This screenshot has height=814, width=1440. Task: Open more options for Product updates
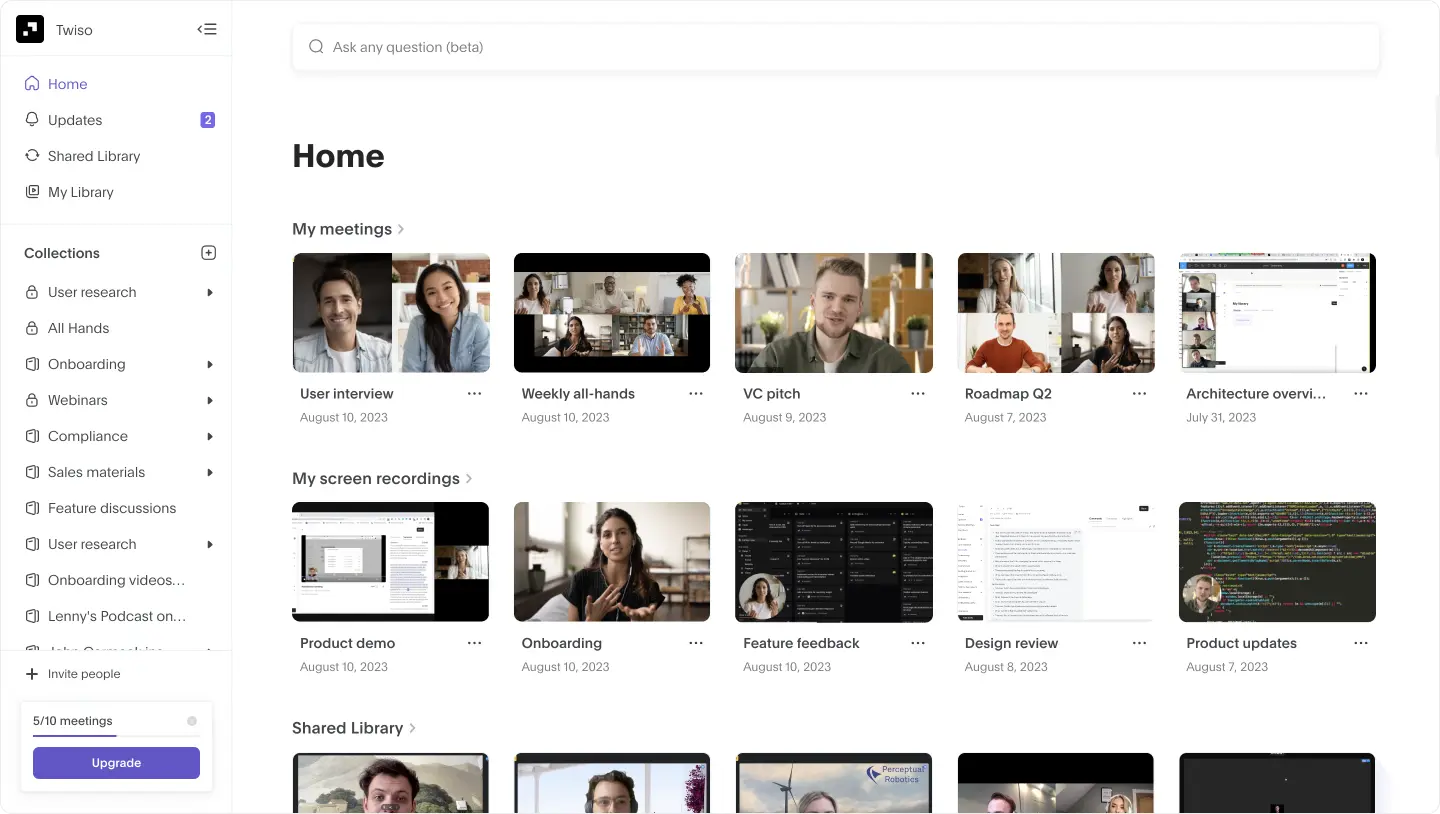pyautogui.click(x=1361, y=643)
